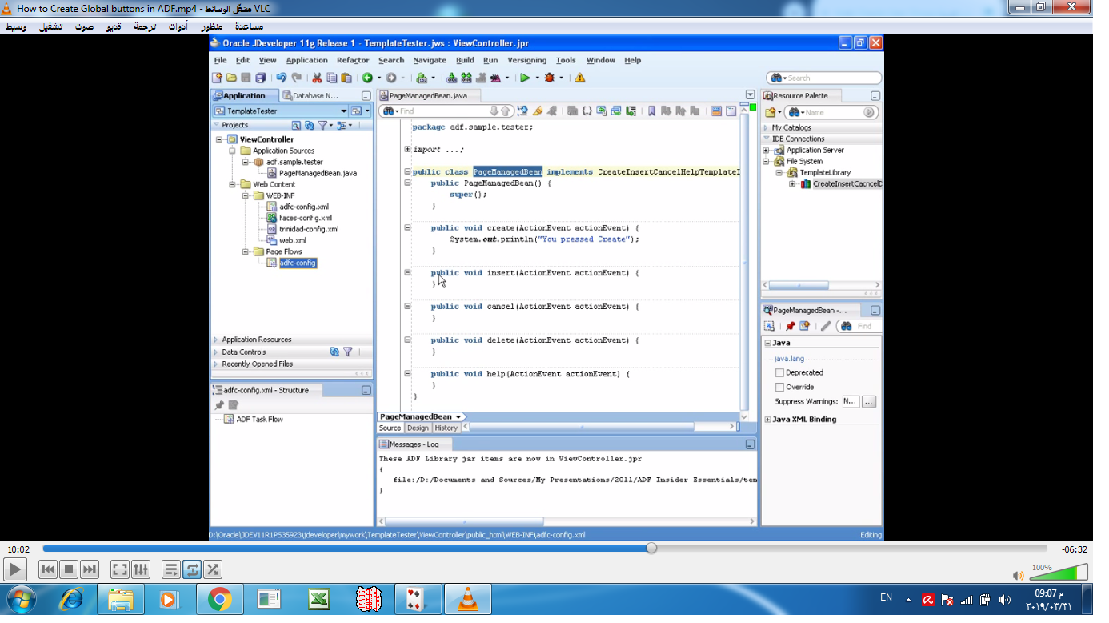Open the TemplateTester application dropdown

[x=344, y=111]
